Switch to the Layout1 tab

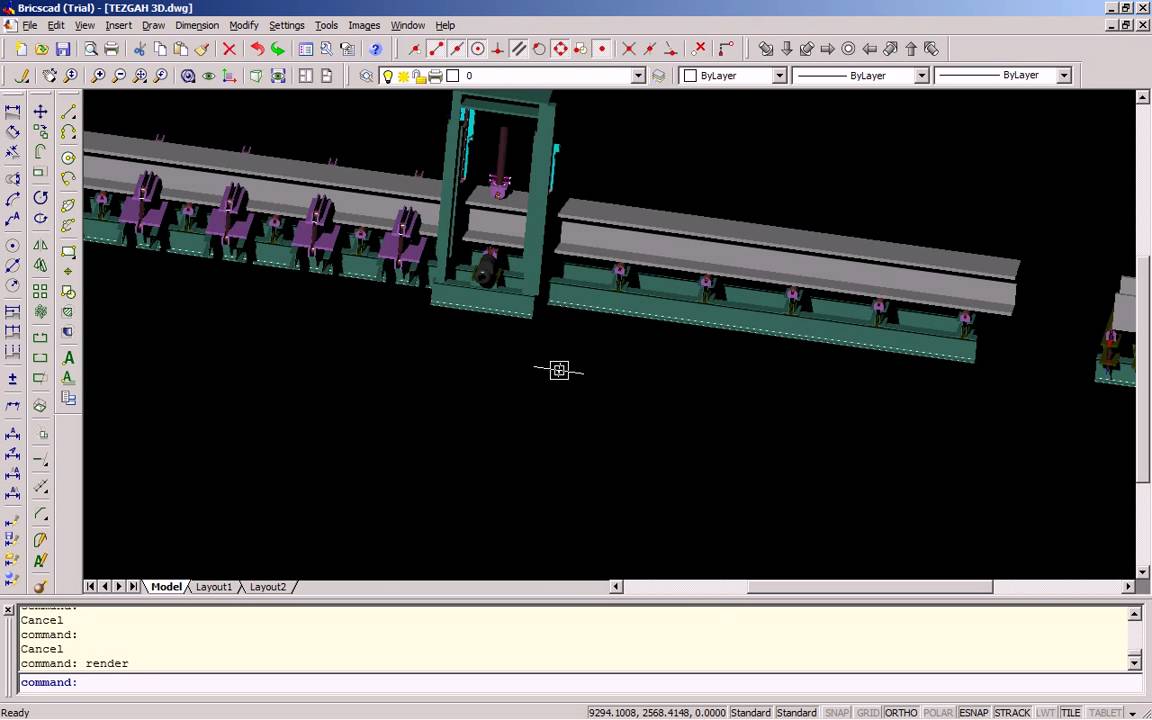(x=214, y=587)
